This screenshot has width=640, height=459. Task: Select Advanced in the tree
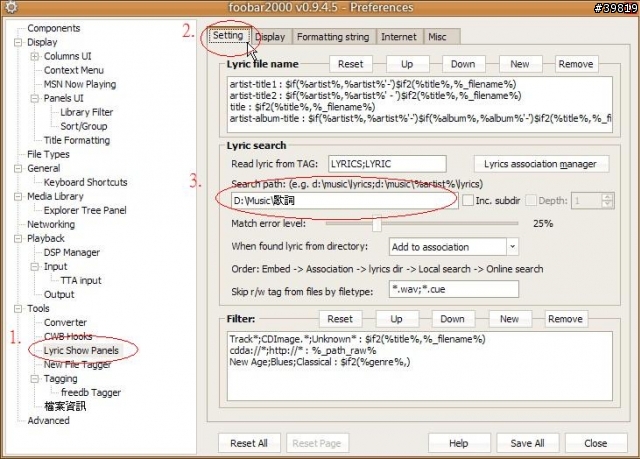(x=48, y=421)
